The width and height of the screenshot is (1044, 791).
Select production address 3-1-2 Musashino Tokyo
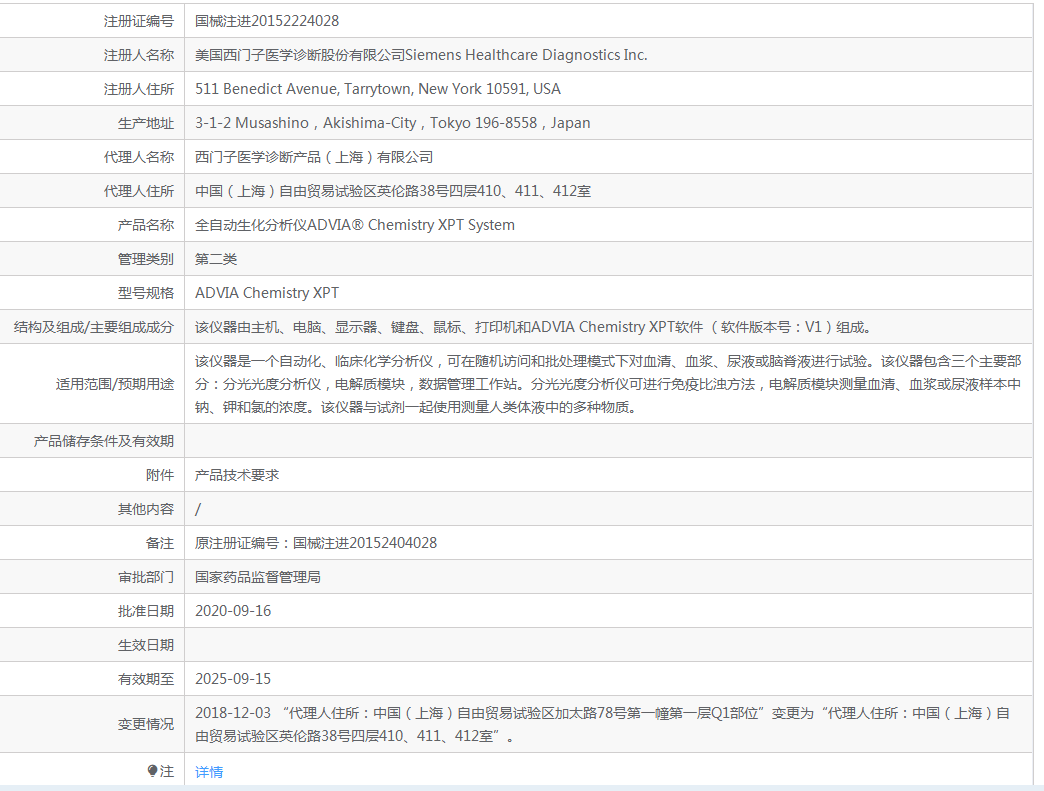point(393,123)
